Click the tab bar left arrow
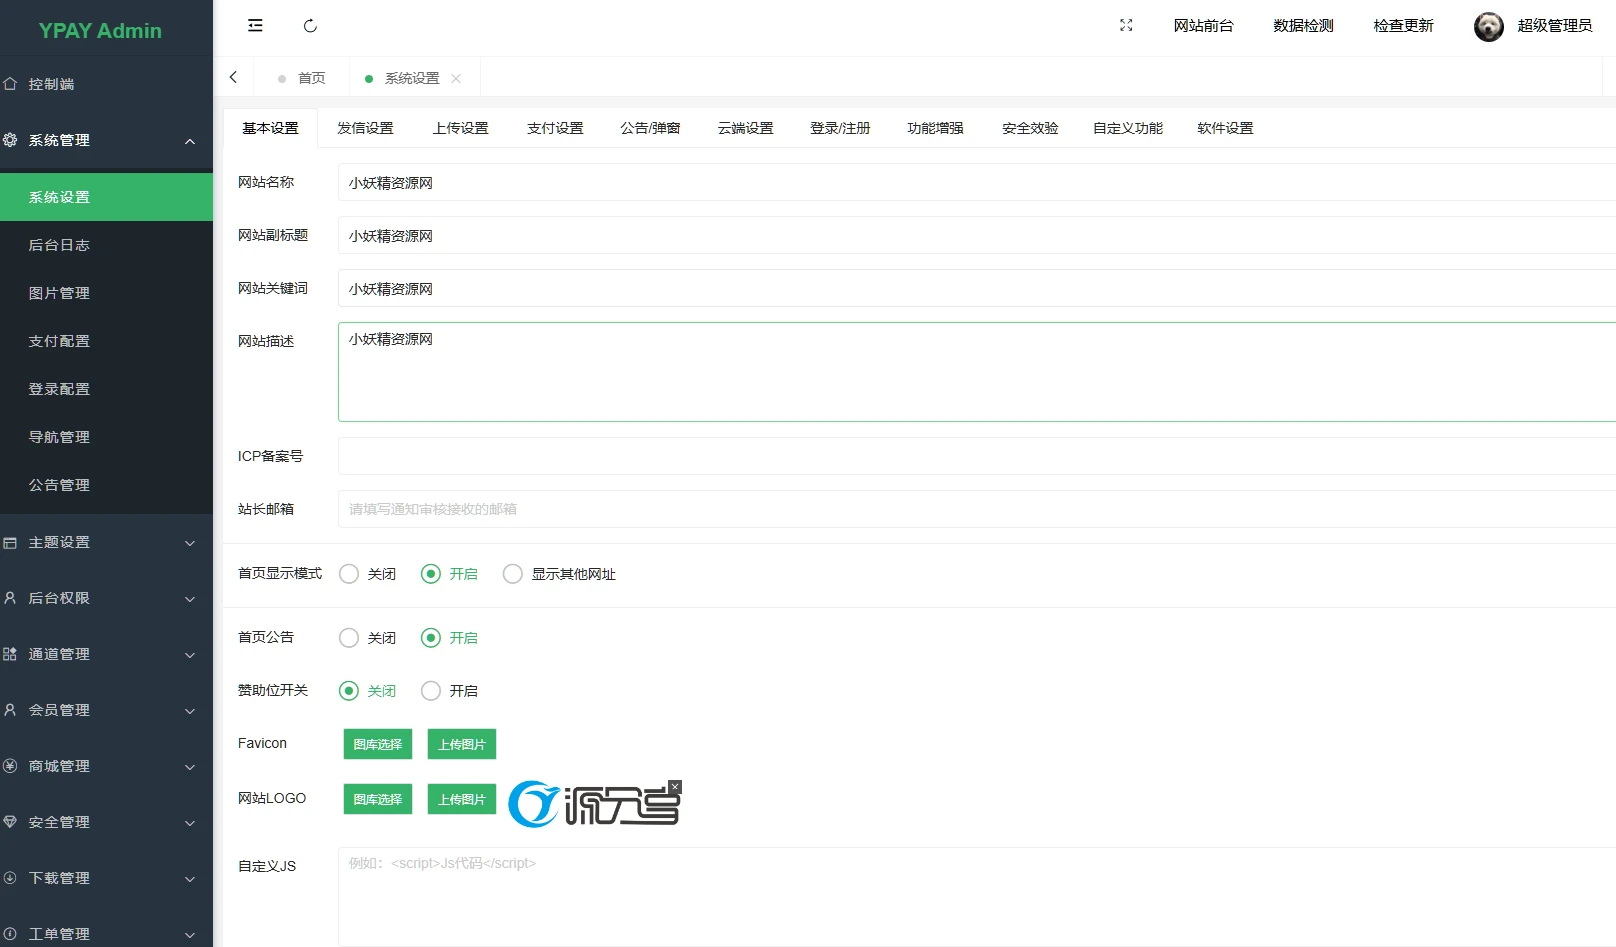 [x=233, y=77]
